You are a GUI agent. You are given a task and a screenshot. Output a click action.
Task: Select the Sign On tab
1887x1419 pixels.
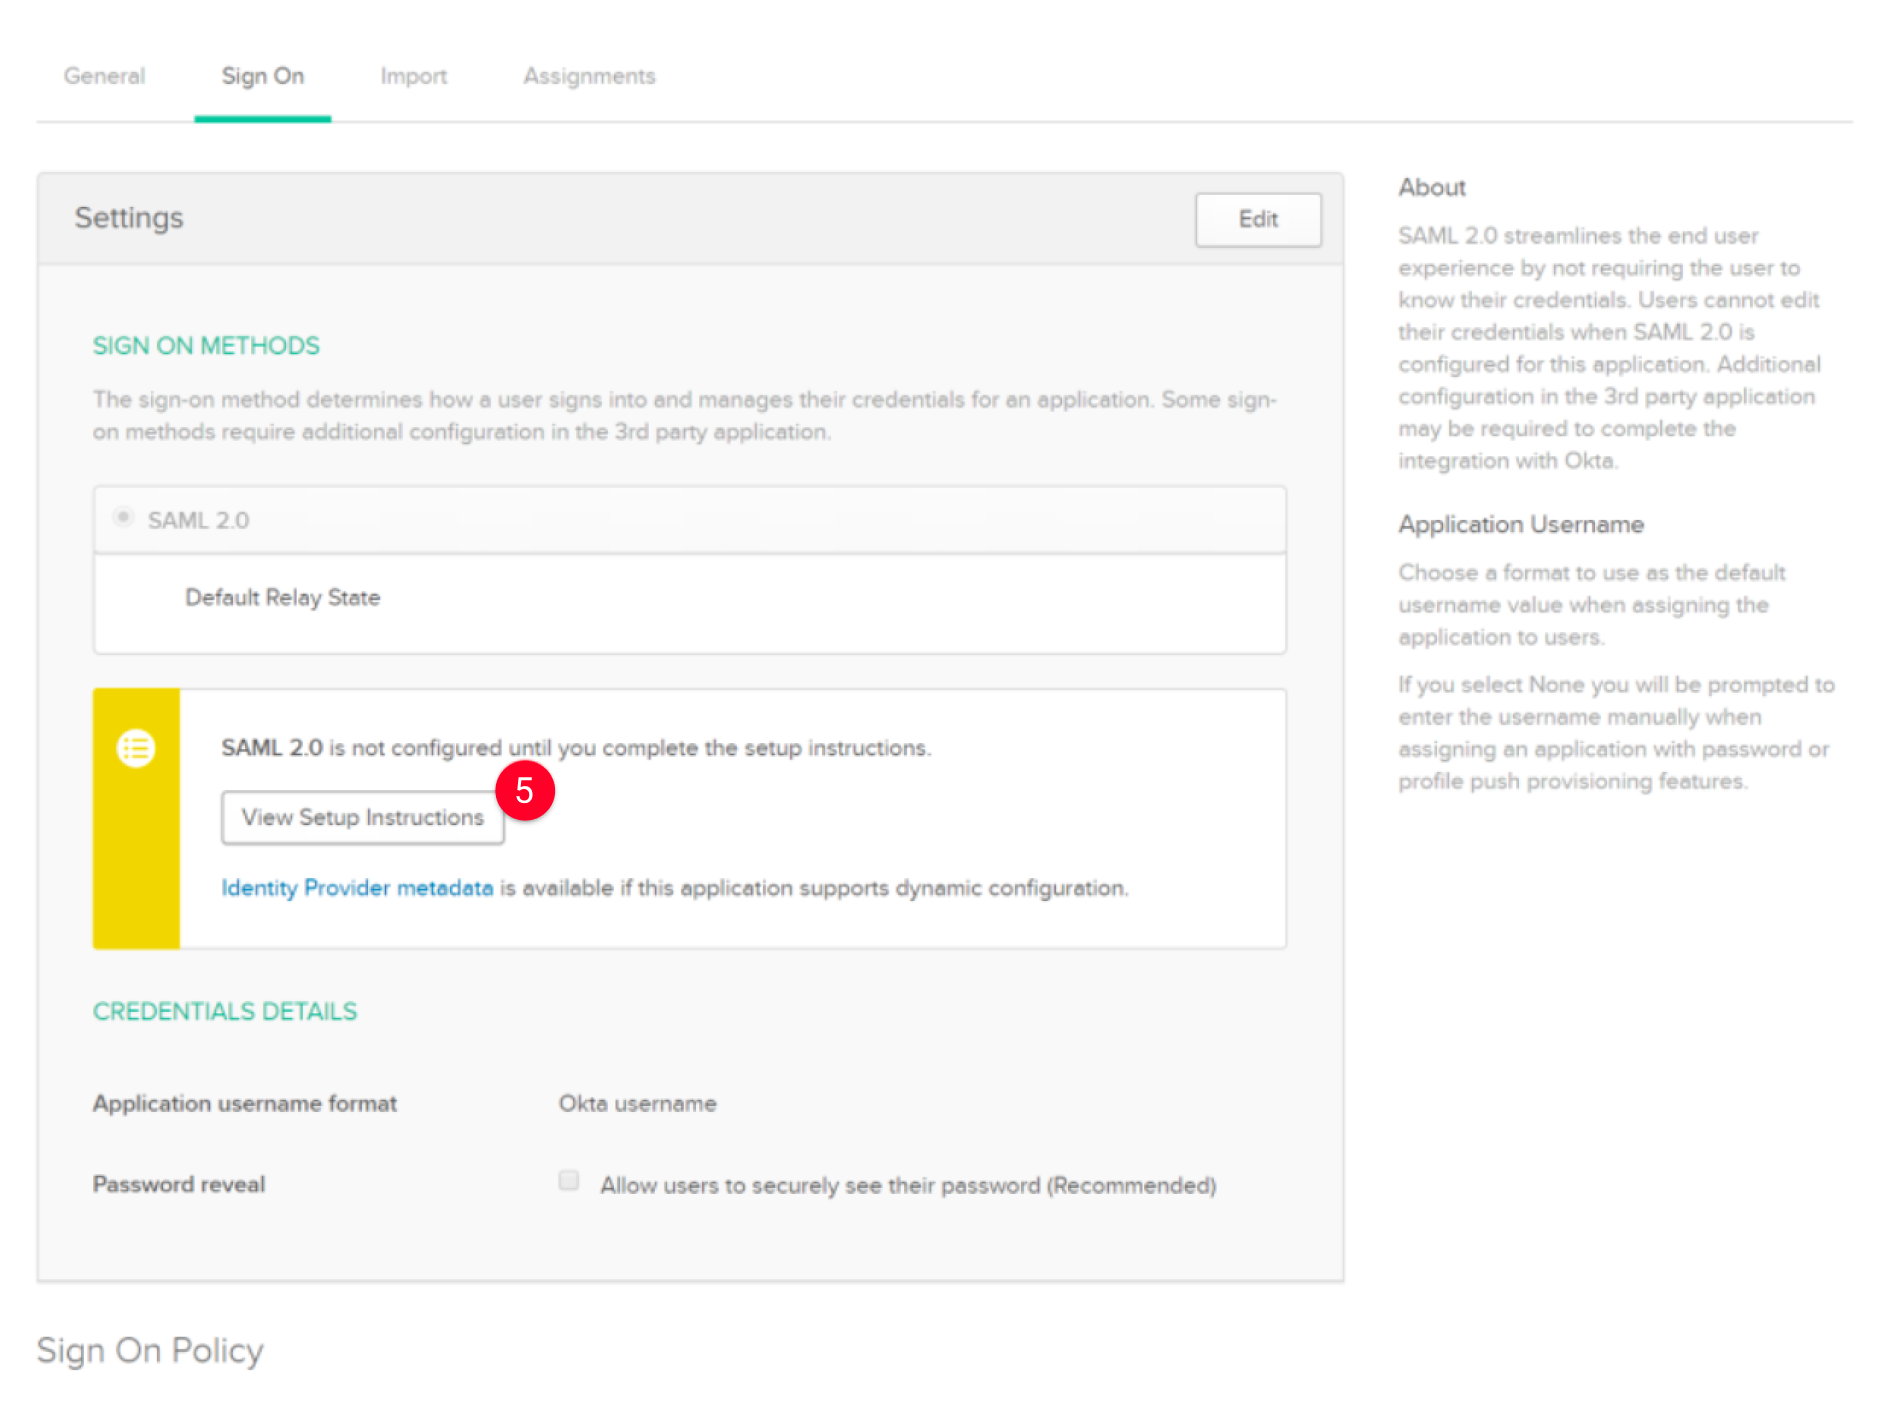pyautogui.click(x=262, y=75)
